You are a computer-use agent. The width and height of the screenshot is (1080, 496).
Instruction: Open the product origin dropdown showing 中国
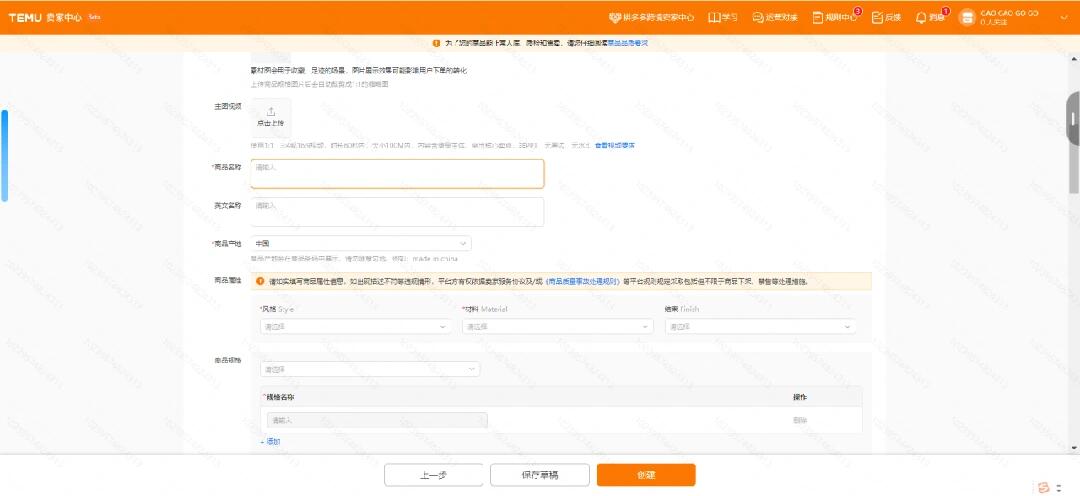point(361,243)
